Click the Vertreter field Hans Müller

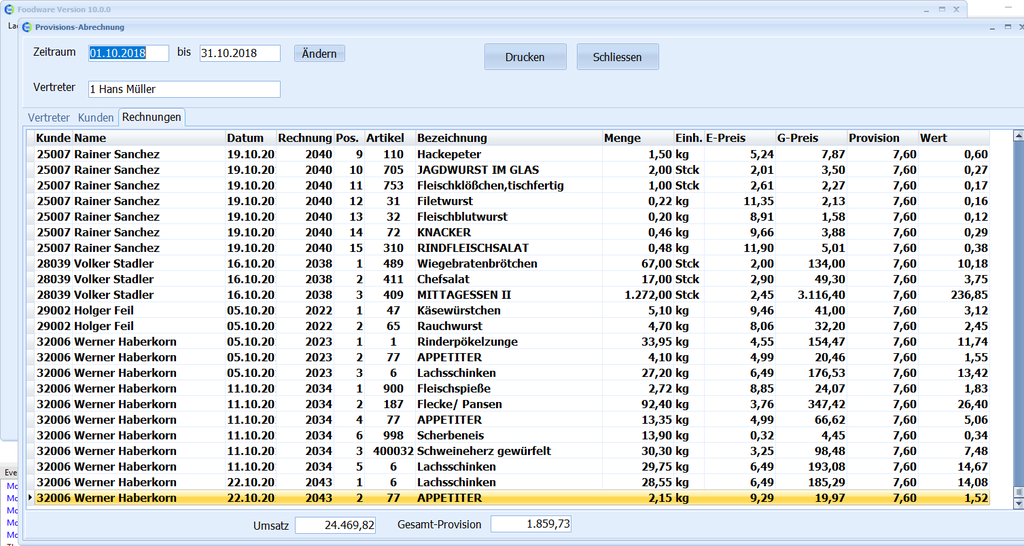click(183, 89)
